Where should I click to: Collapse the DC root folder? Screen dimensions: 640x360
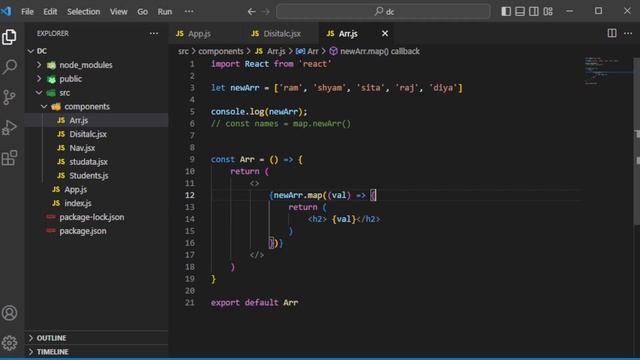[31, 51]
